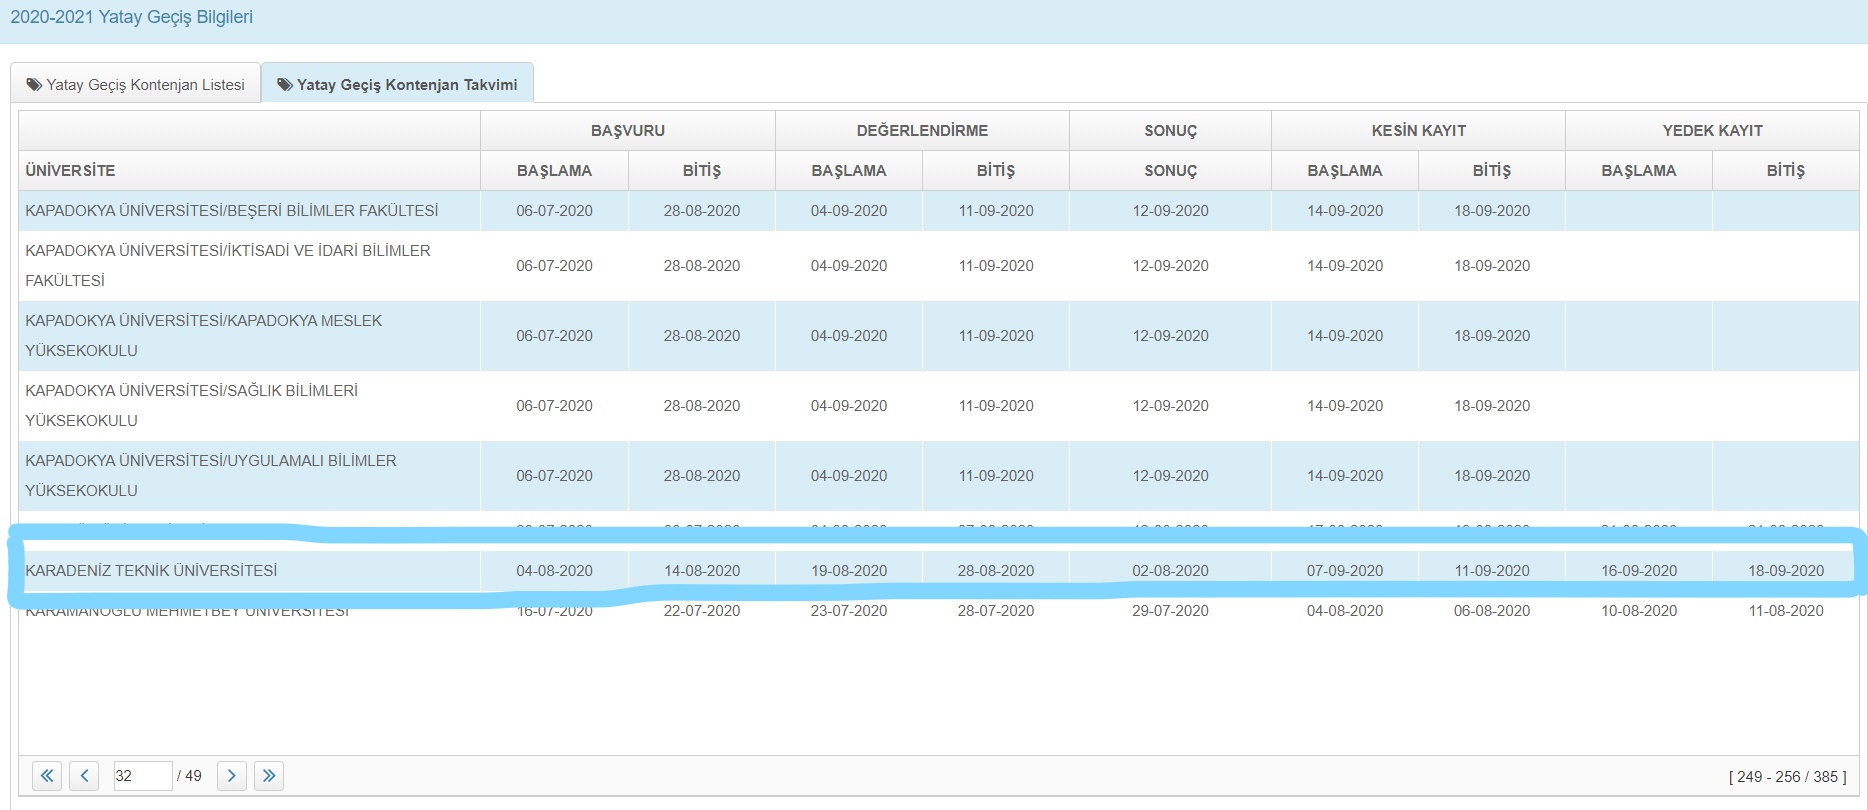Click Karamanoğlu Mehmetbey yedek kayıt 10-08-2020
1868x810 pixels.
(1639, 611)
